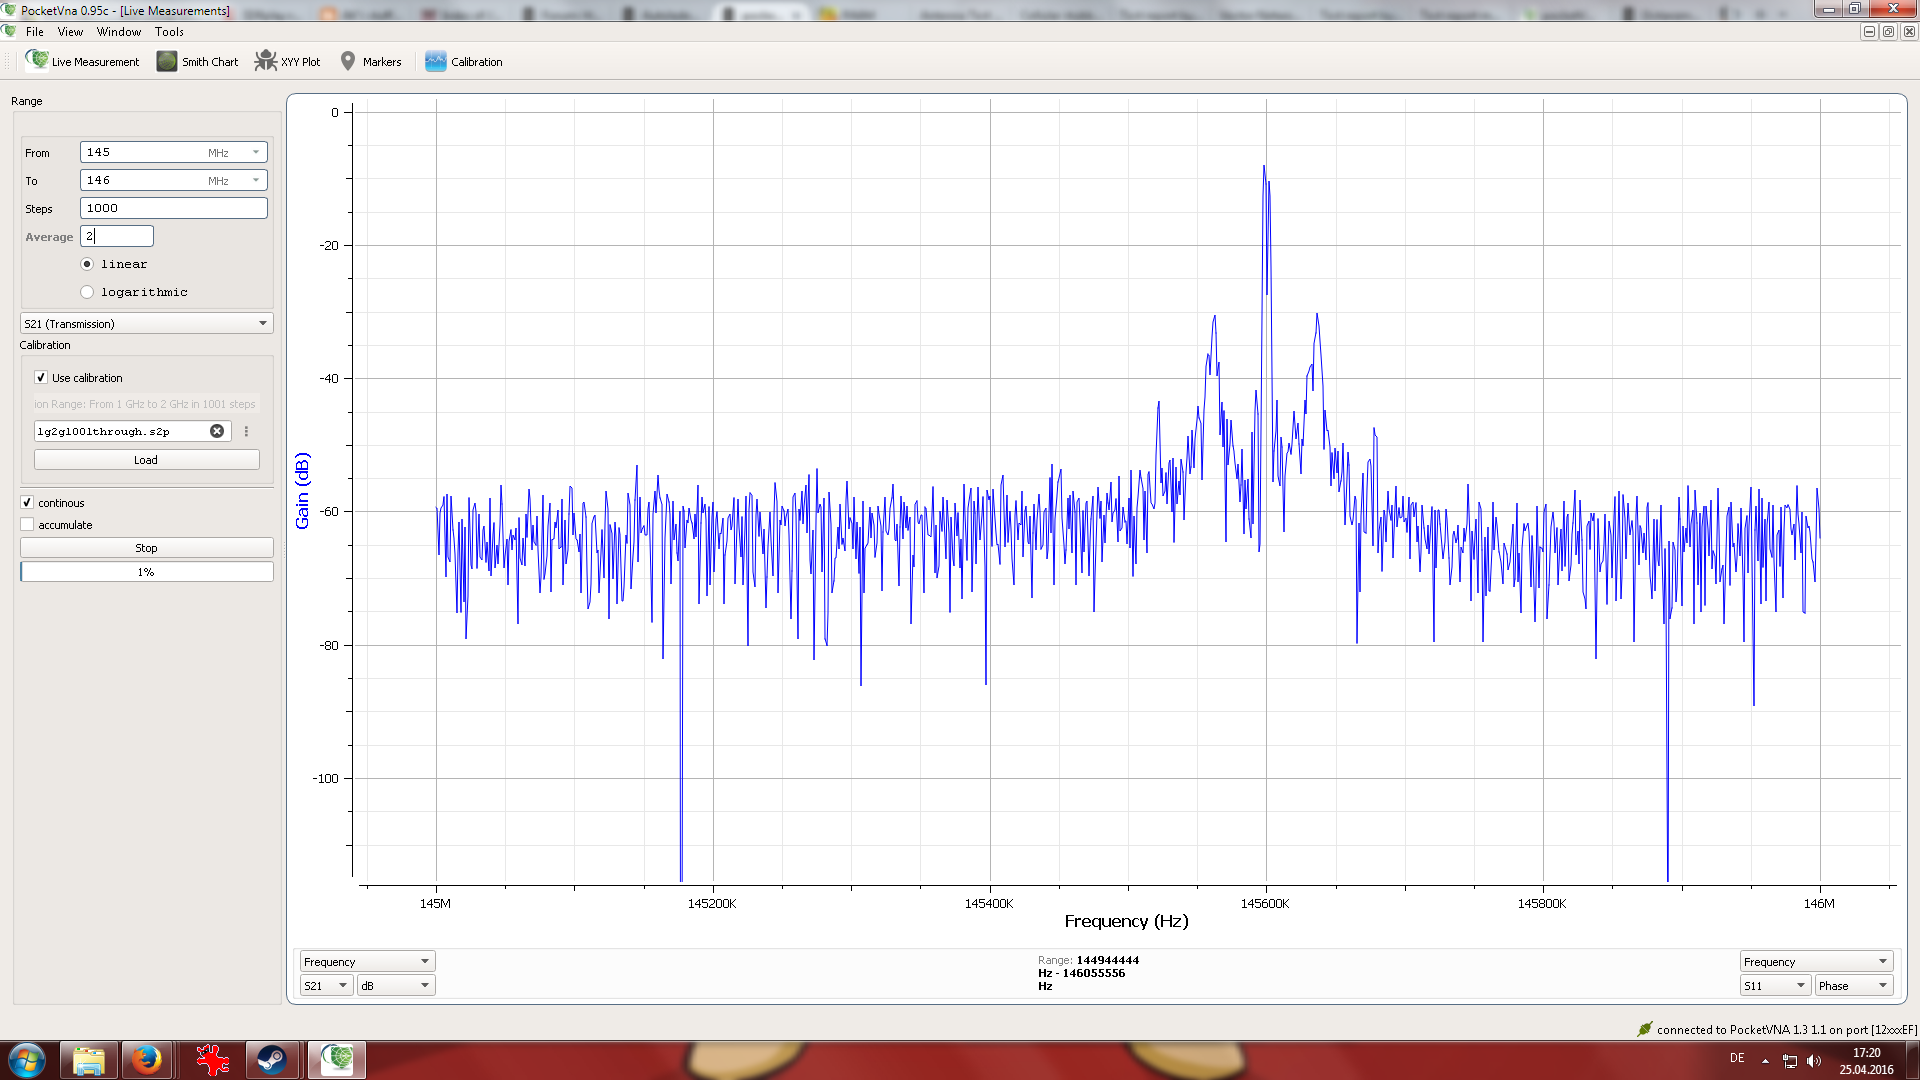
Task: Open the Smith Chart icon
Action: click(167, 61)
